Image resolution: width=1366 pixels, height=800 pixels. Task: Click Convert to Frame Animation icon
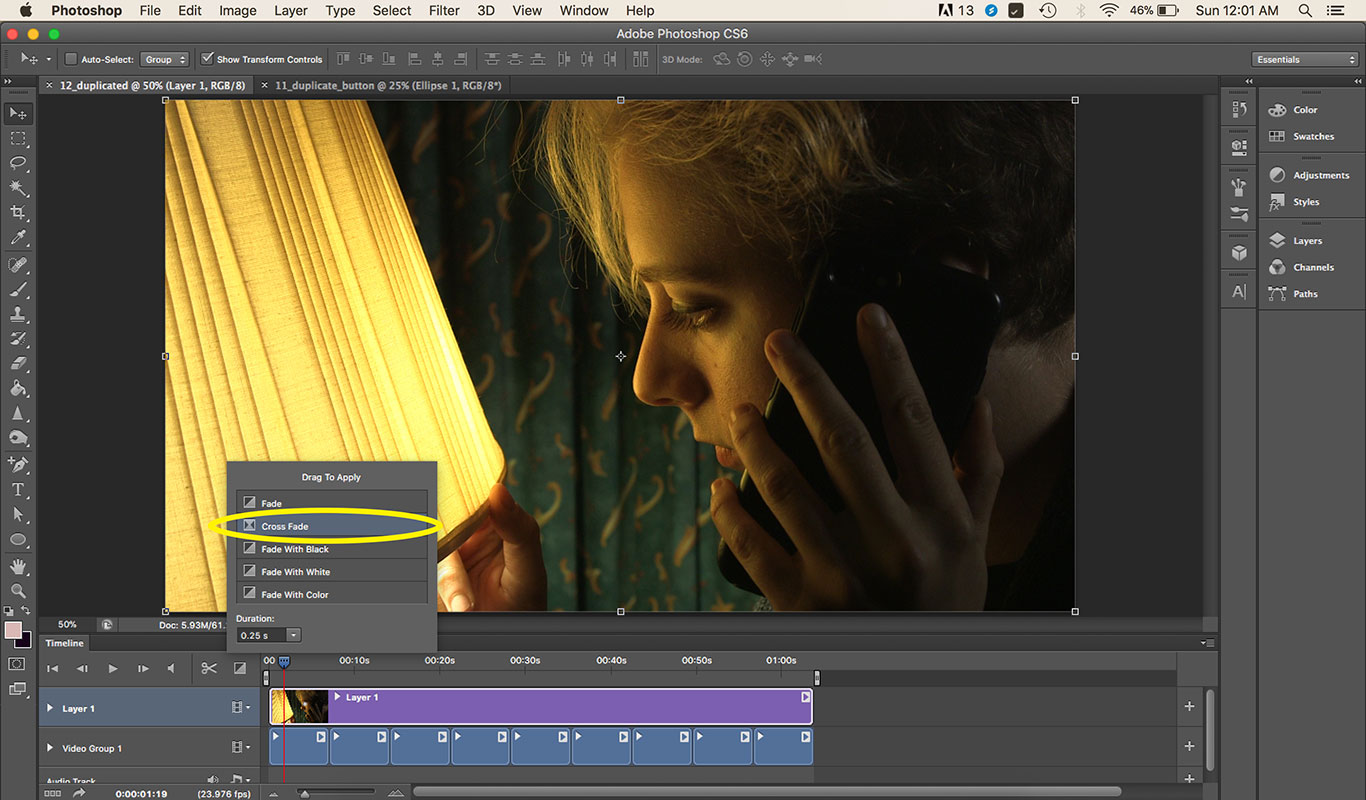pos(53,793)
